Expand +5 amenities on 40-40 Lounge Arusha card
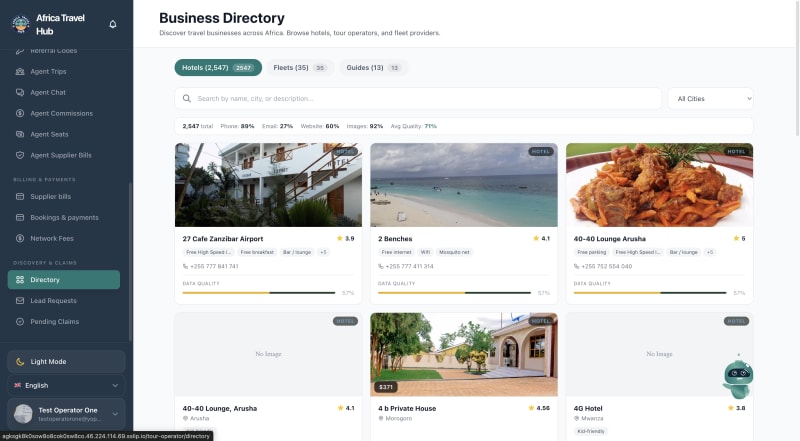The image size is (800, 441). [710, 252]
